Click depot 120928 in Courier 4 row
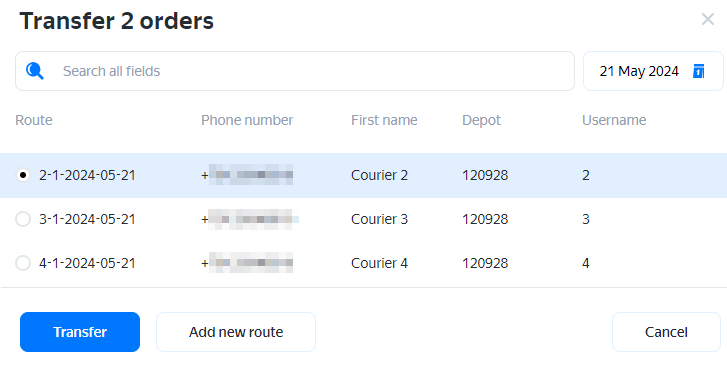The height and width of the screenshot is (381, 727). tap(485, 263)
